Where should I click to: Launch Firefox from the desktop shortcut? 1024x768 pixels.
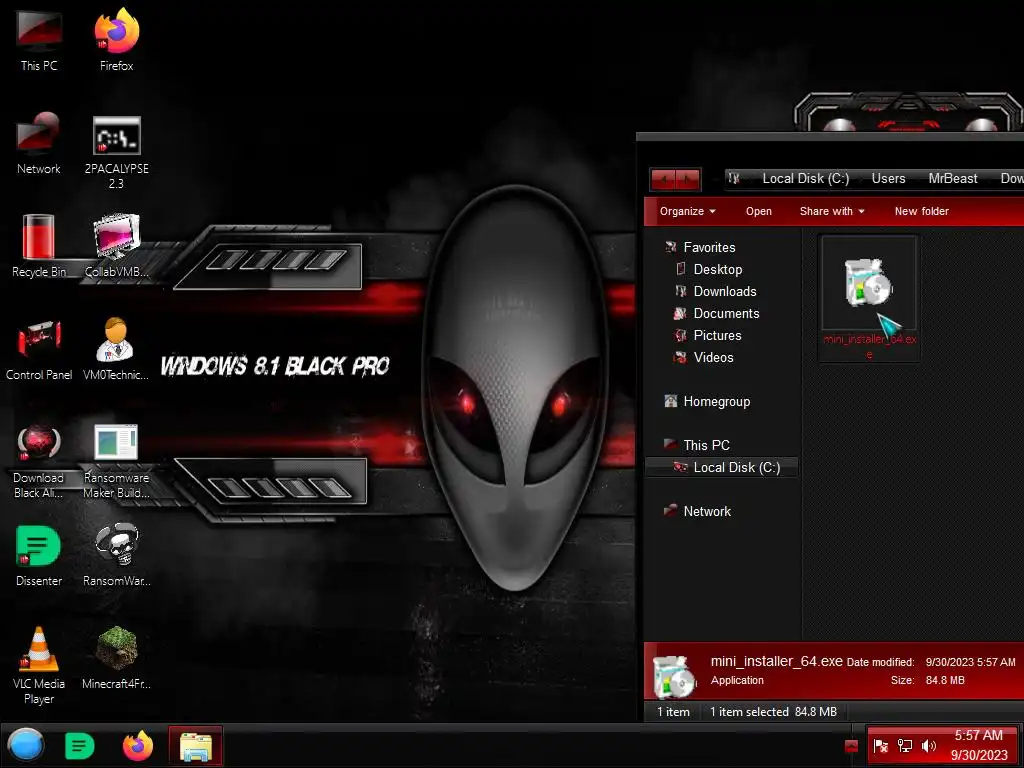tap(116, 39)
